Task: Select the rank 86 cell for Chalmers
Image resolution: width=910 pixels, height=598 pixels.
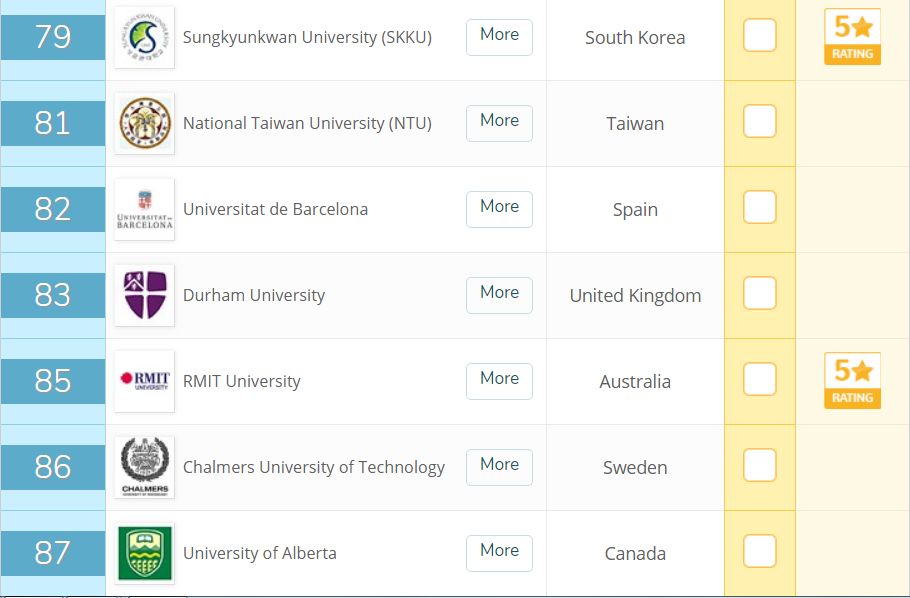Action: (53, 467)
